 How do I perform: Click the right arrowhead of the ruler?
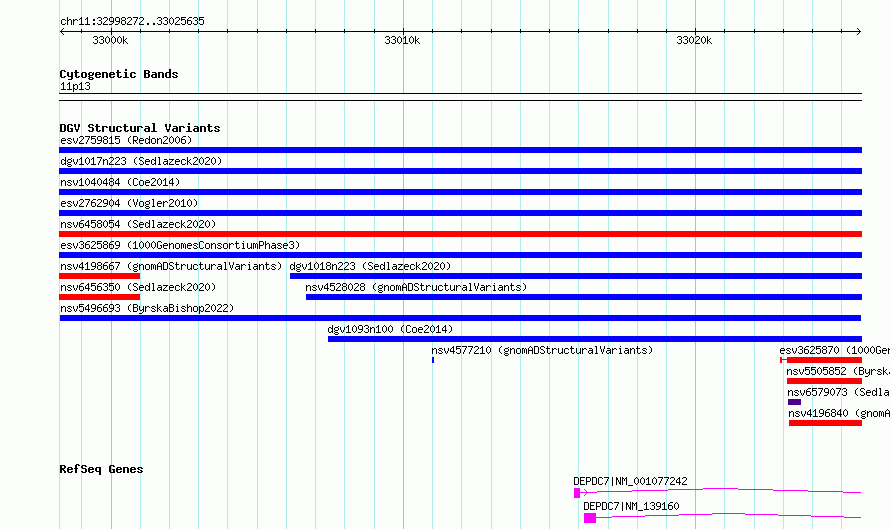[859, 31]
